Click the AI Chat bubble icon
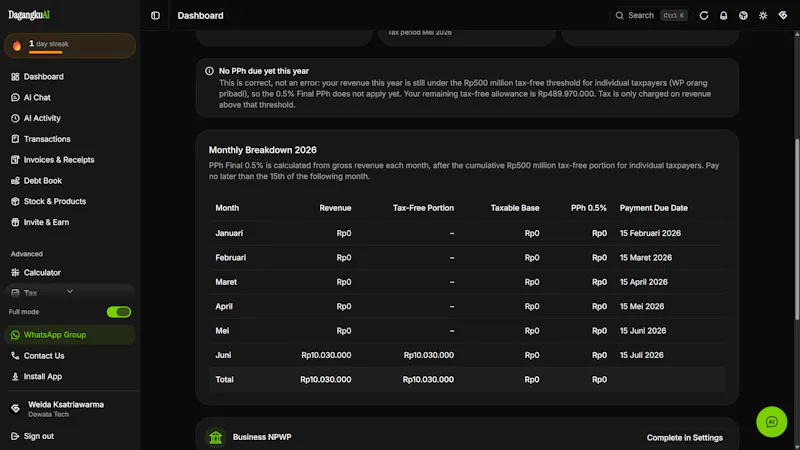 point(15,97)
